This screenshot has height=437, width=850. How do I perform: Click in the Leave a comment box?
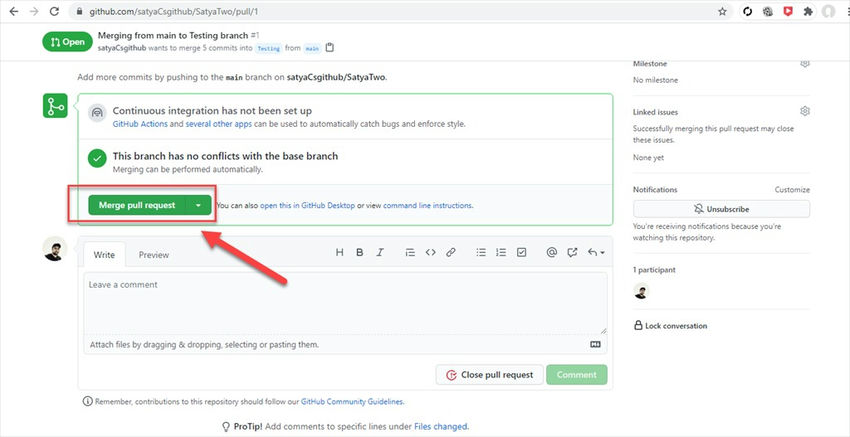(x=345, y=304)
